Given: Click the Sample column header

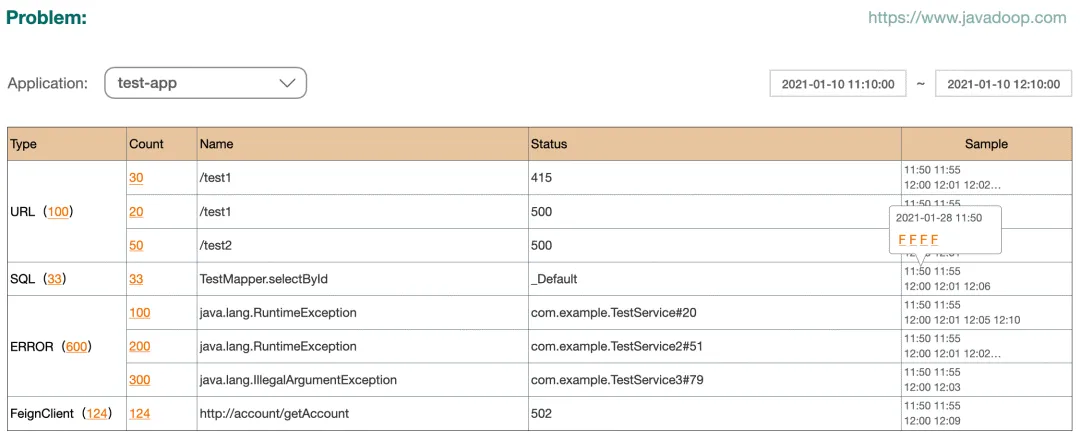Looking at the screenshot, I should point(986,144).
